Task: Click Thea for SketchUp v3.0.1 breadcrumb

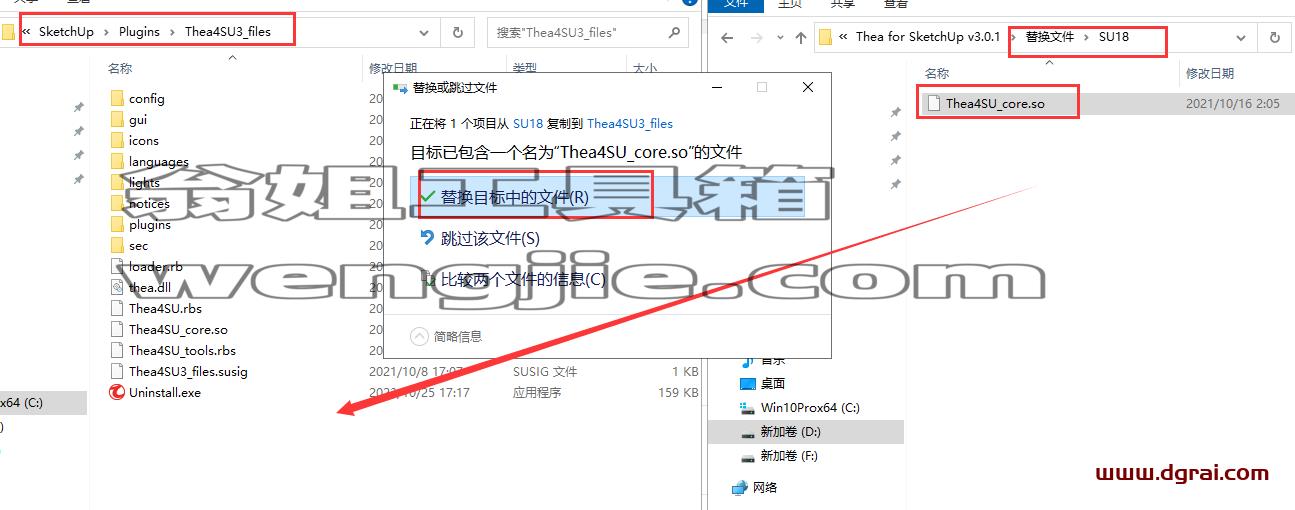Action: coord(928,37)
